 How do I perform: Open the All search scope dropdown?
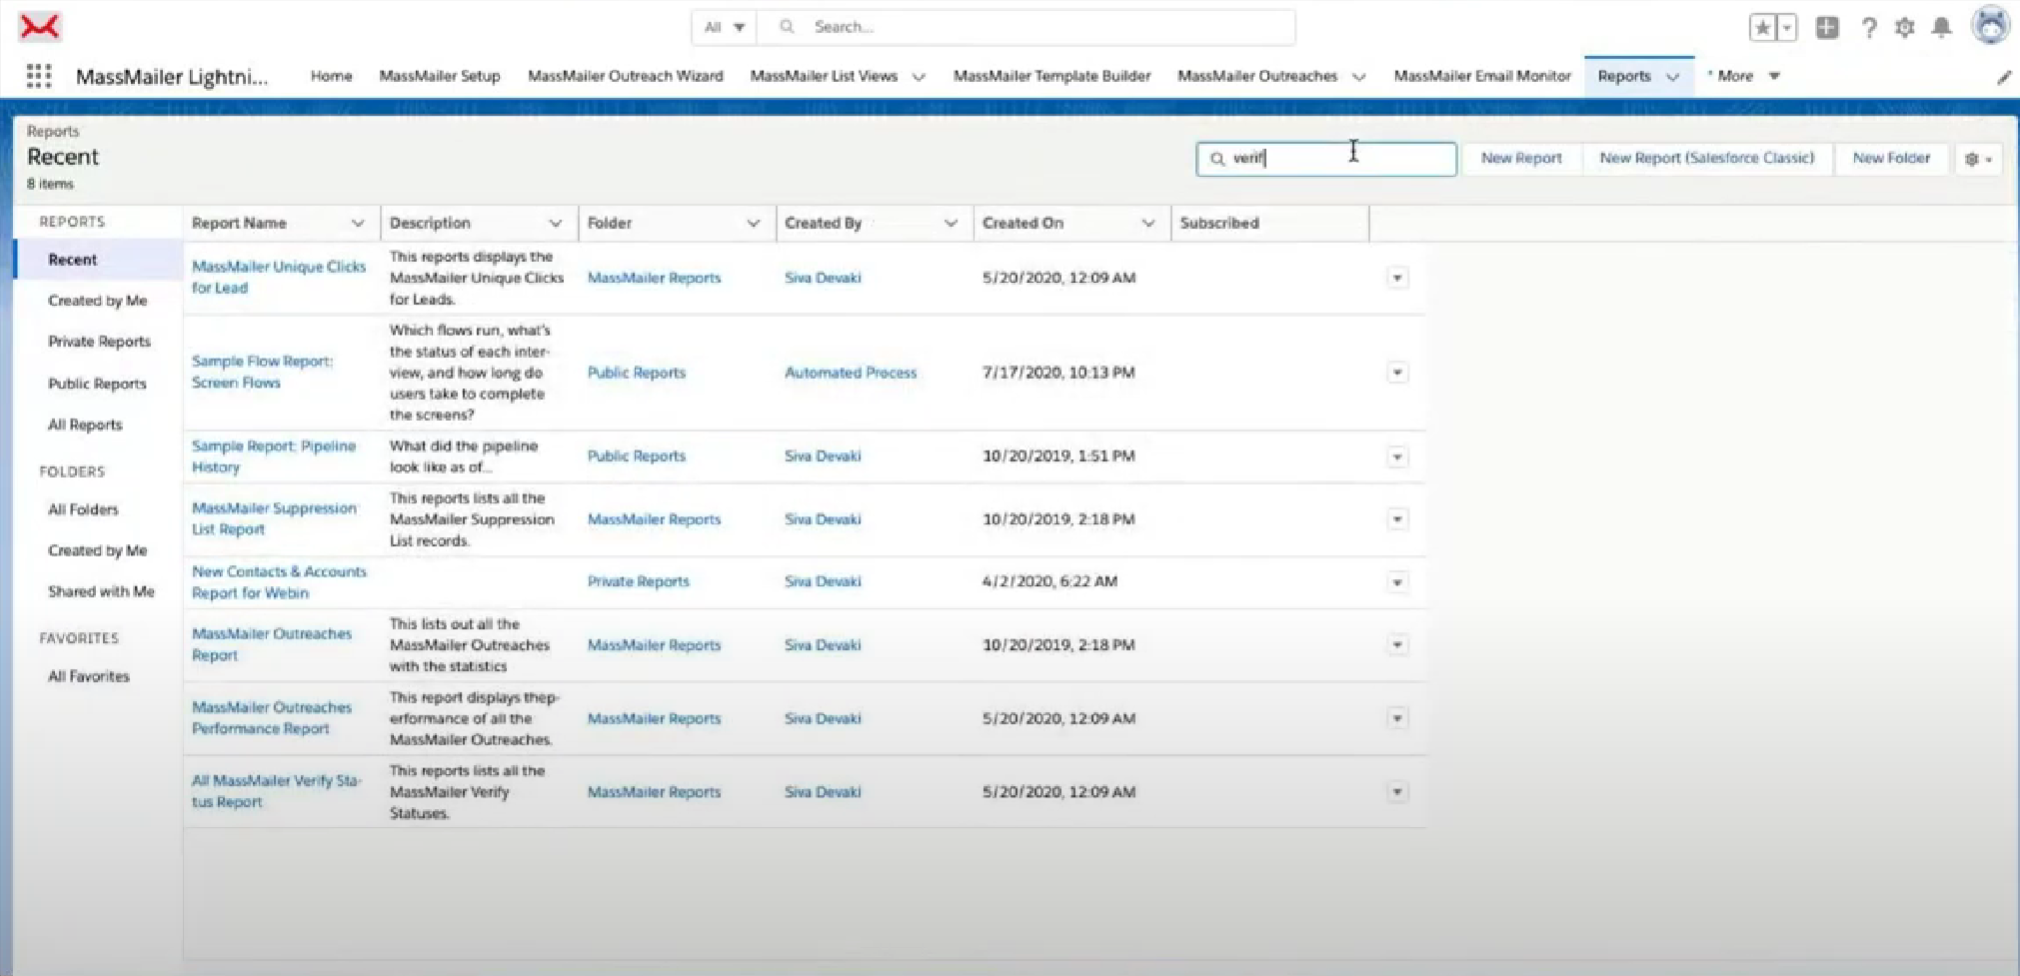pyautogui.click(x=724, y=27)
